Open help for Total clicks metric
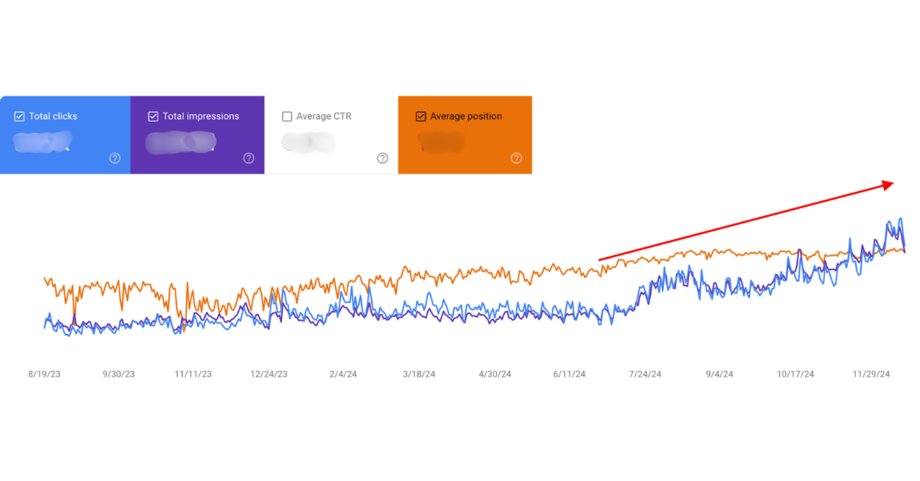The image size is (920, 481). coord(115,158)
